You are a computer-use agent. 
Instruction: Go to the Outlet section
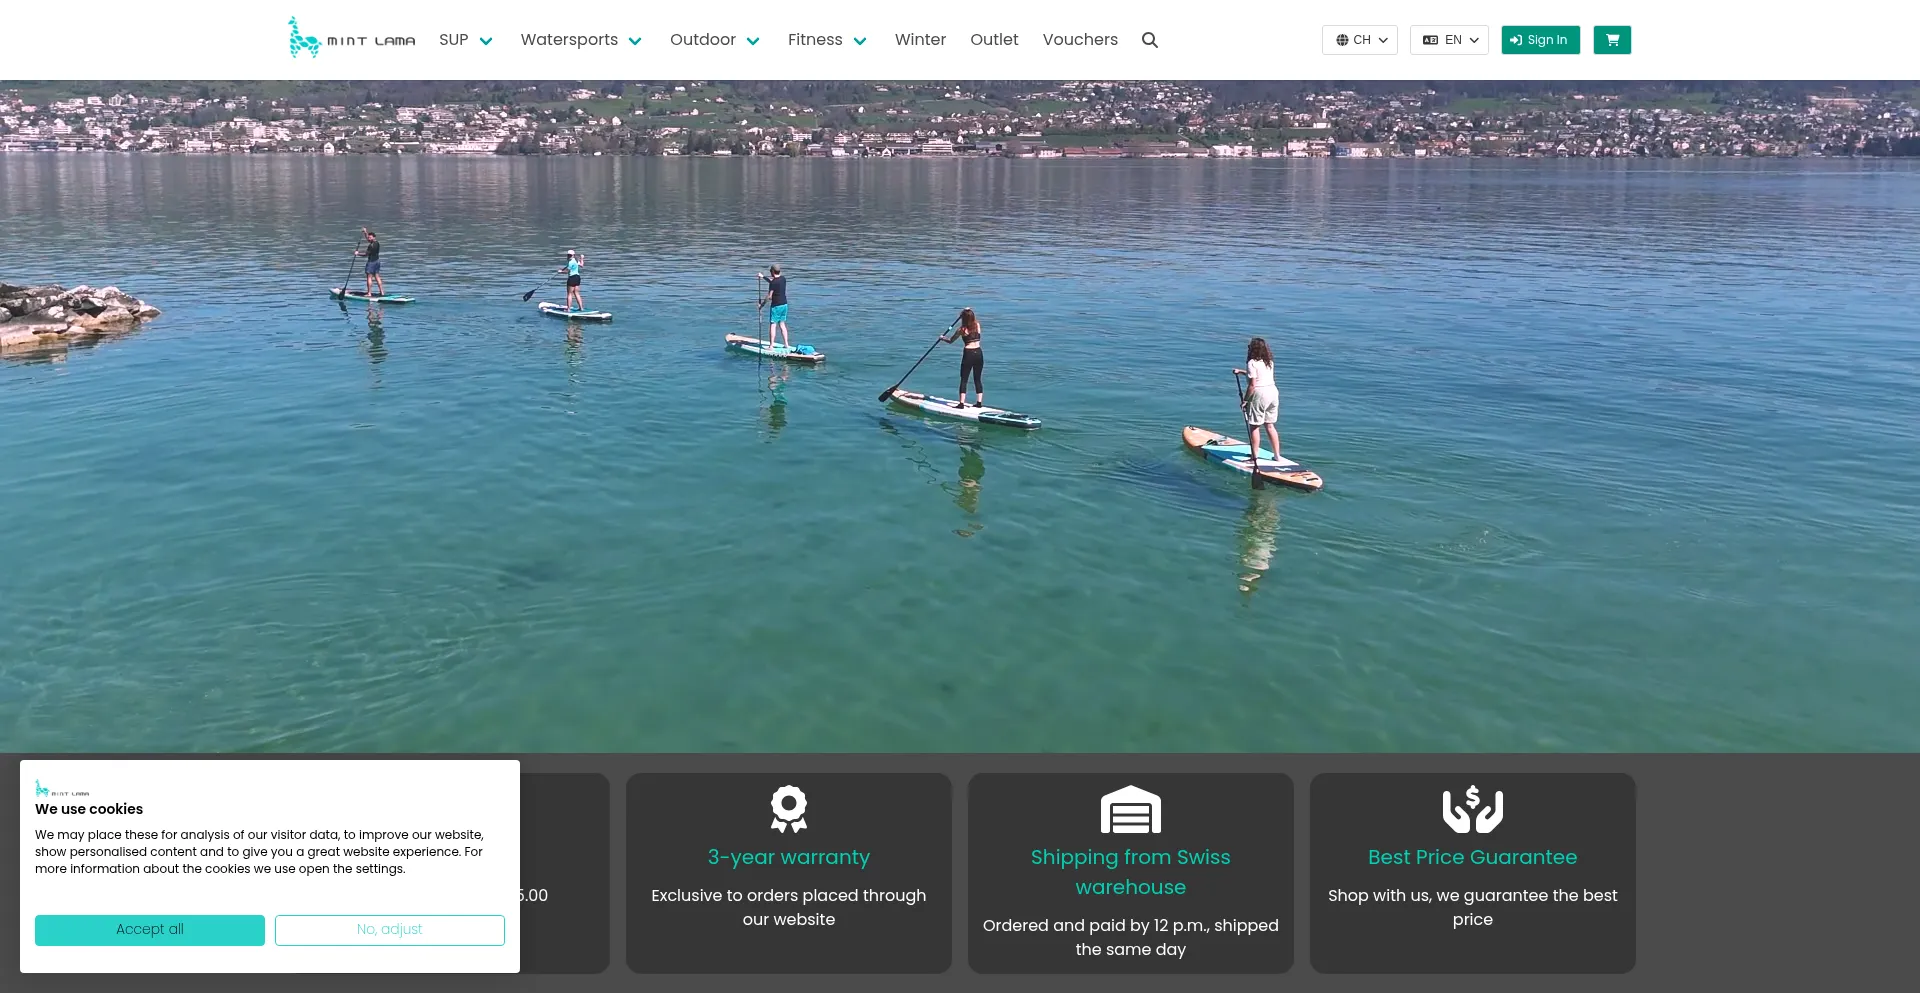994,40
